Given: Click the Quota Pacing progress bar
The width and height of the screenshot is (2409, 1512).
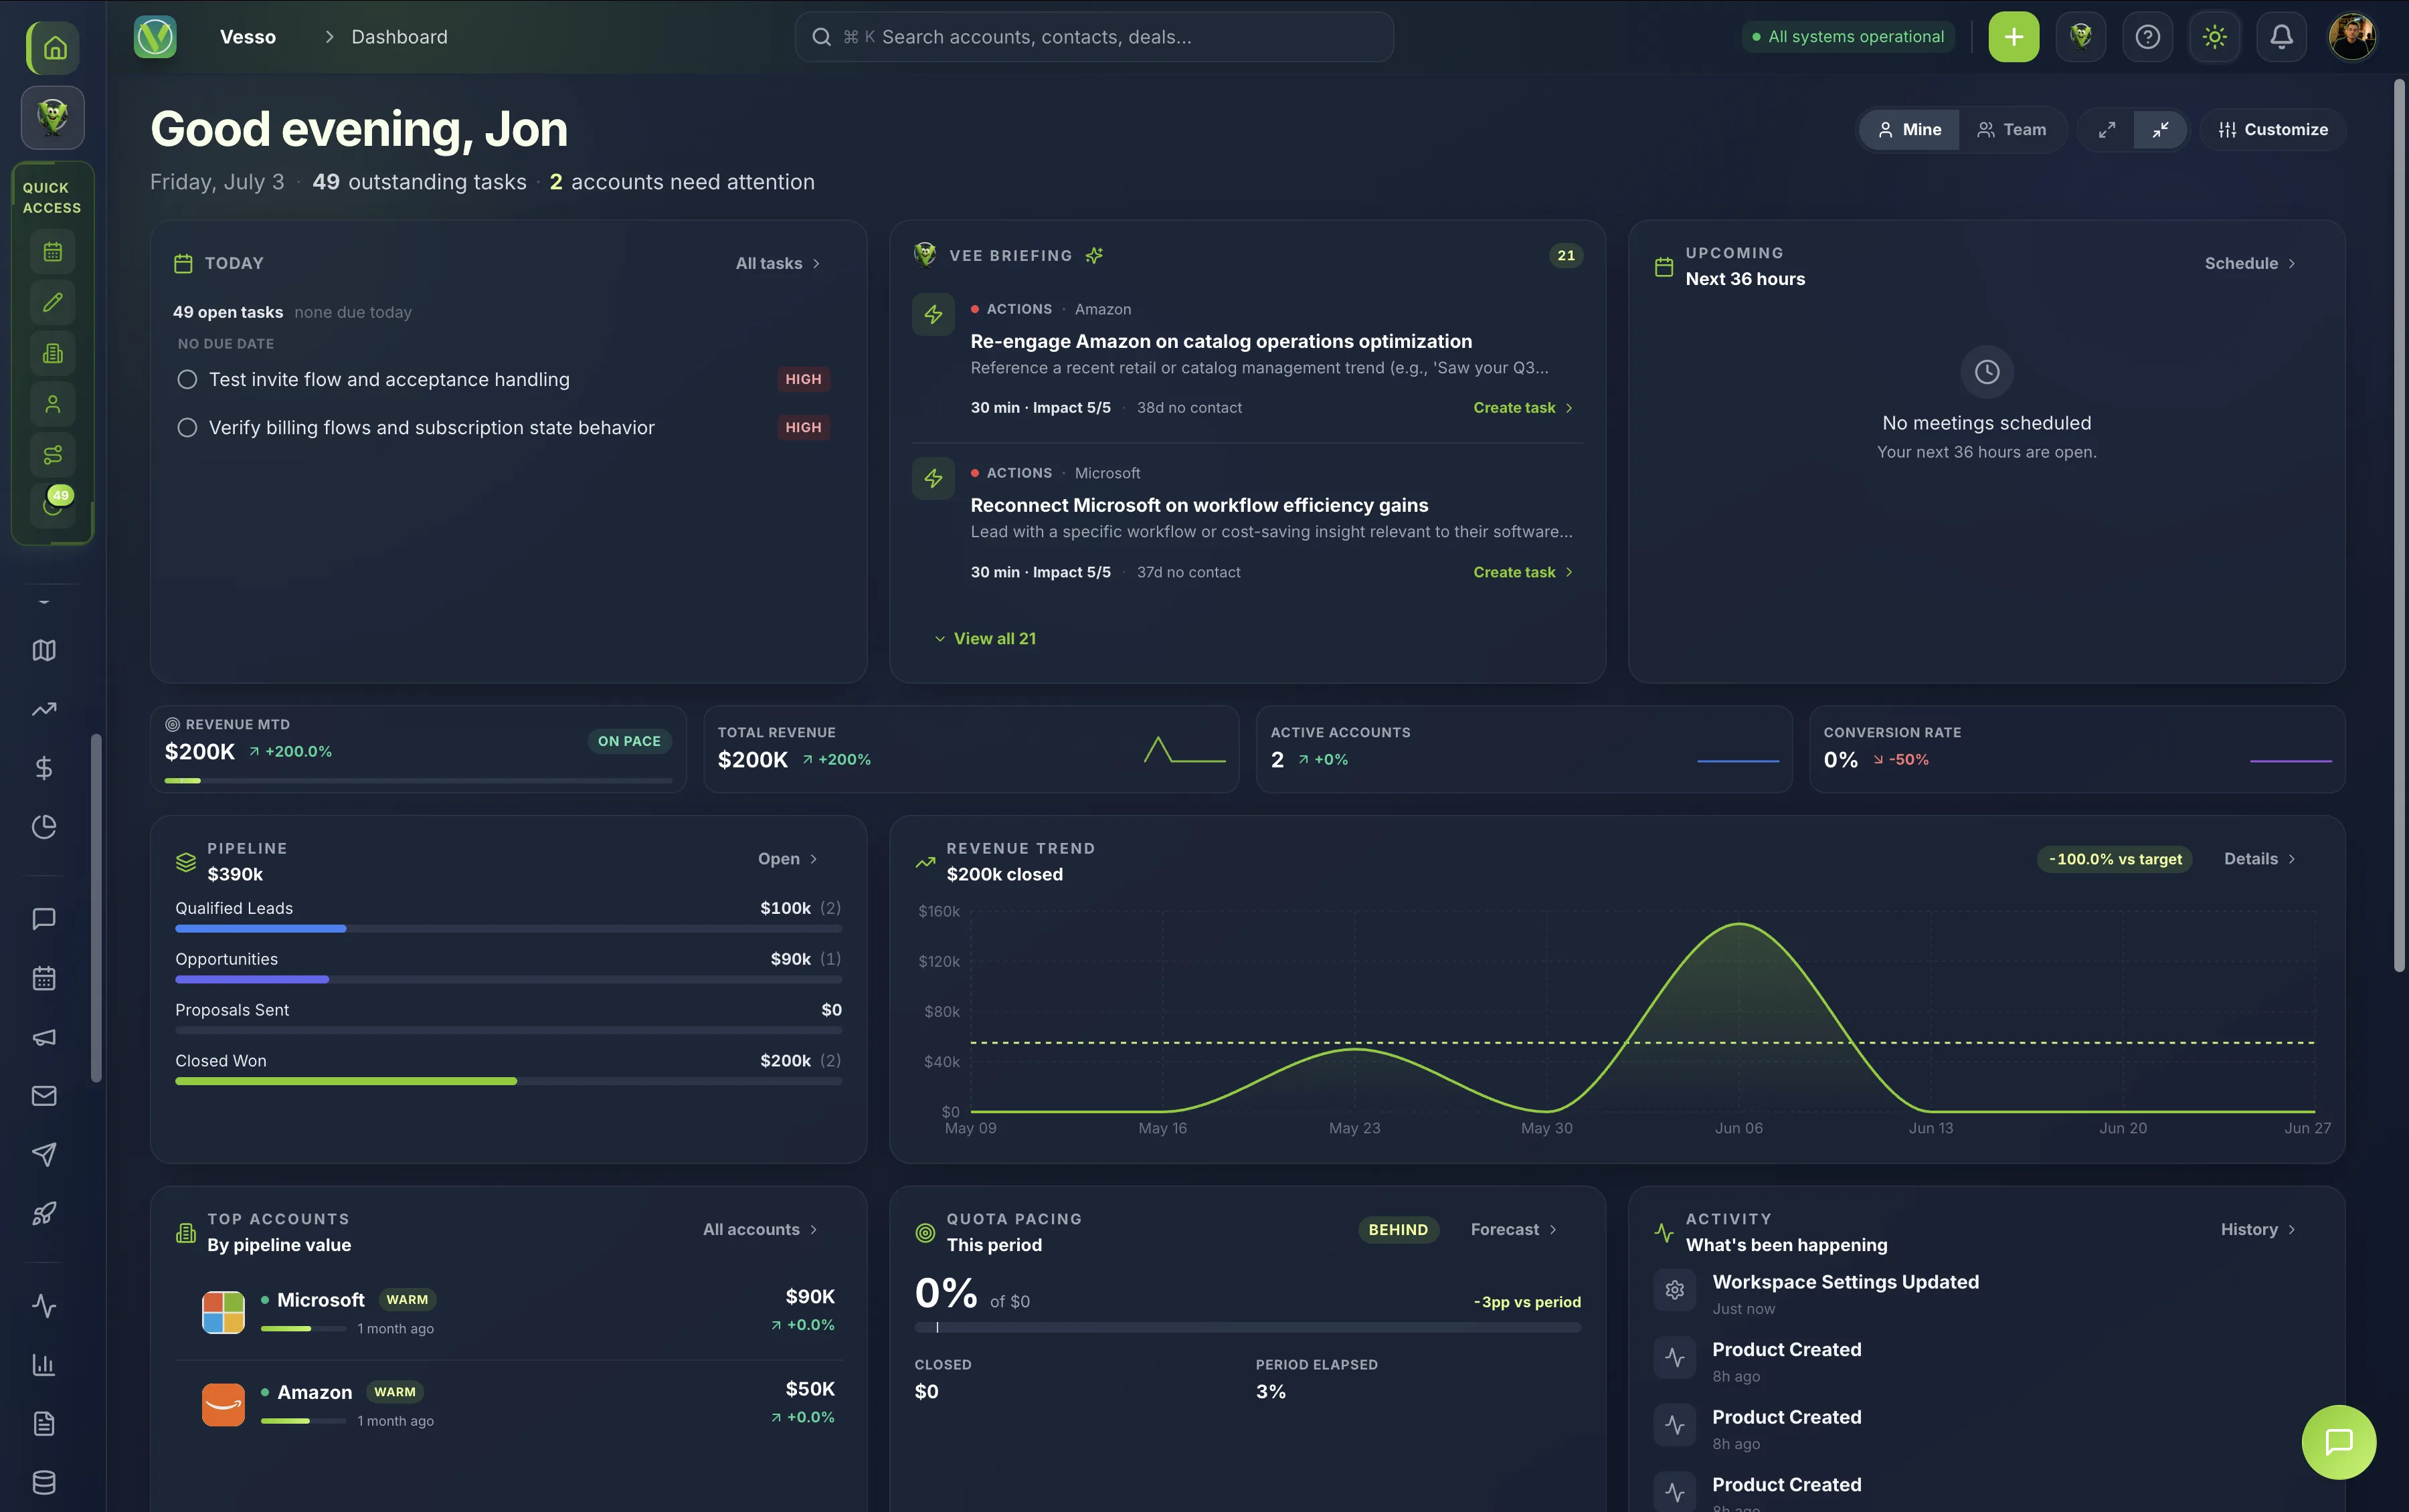Looking at the screenshot, I should click(x=1247, y=1328).
